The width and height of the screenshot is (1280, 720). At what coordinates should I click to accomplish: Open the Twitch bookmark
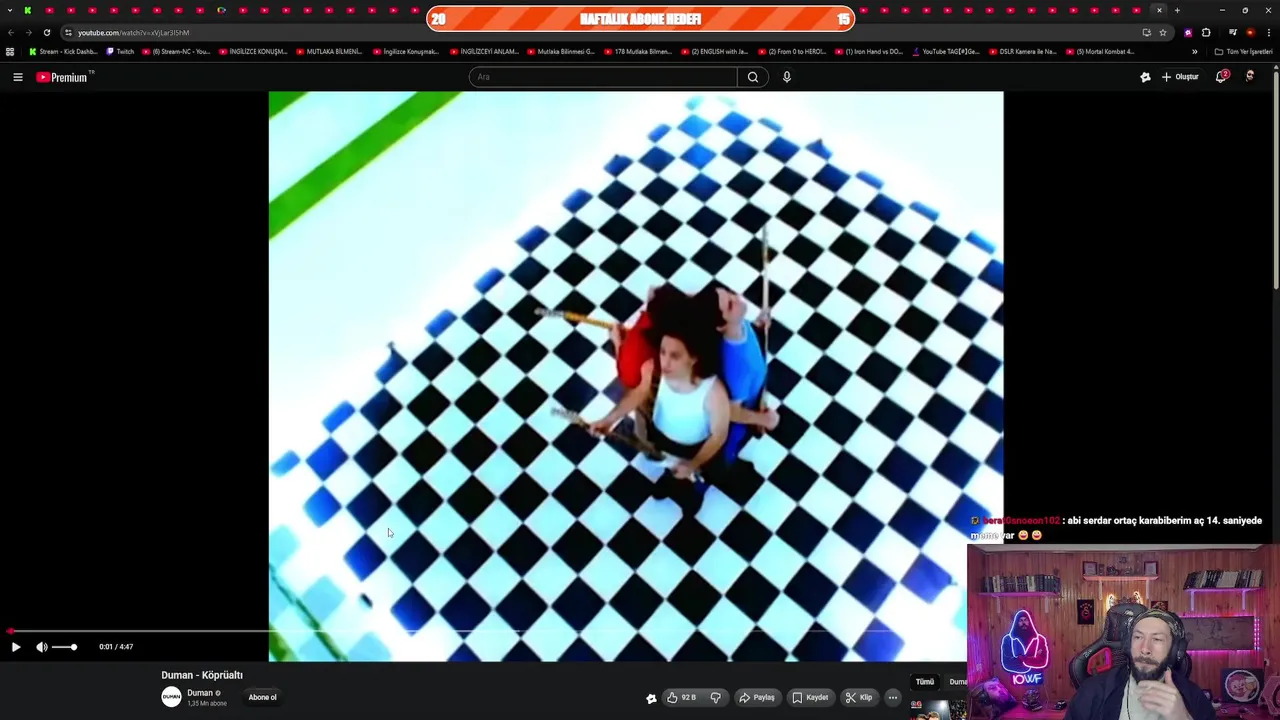pyautogui.click(x=120, y=51)
